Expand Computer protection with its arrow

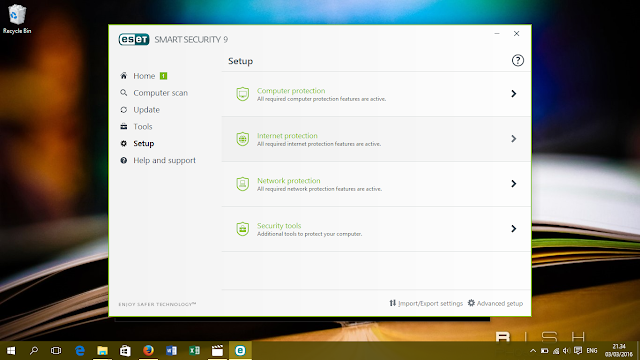514,94
